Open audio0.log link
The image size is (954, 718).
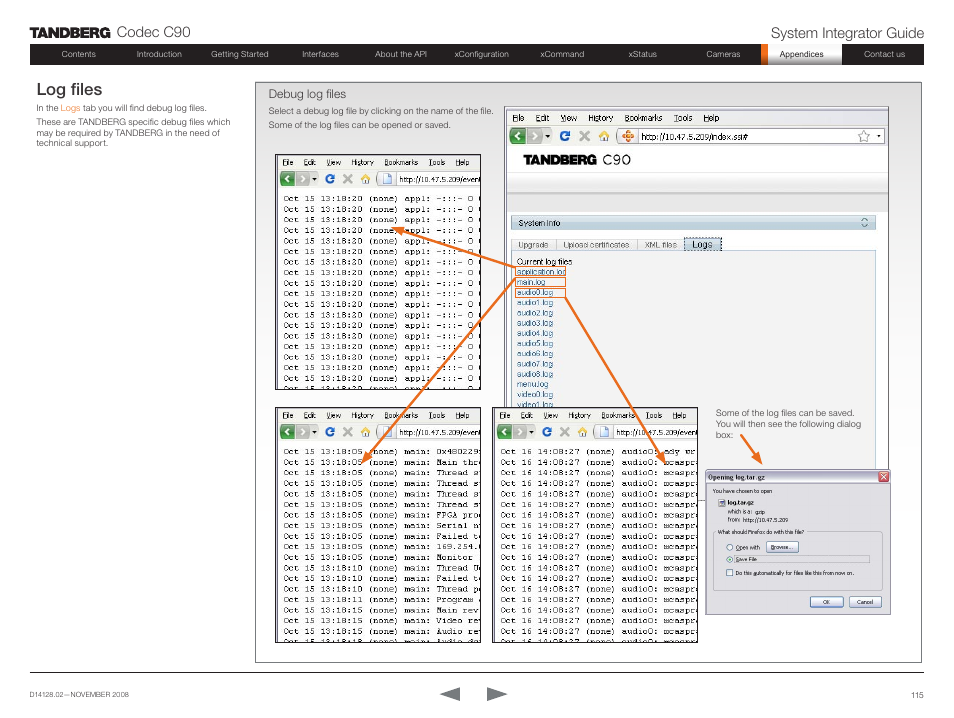click(x=535, y=293)
